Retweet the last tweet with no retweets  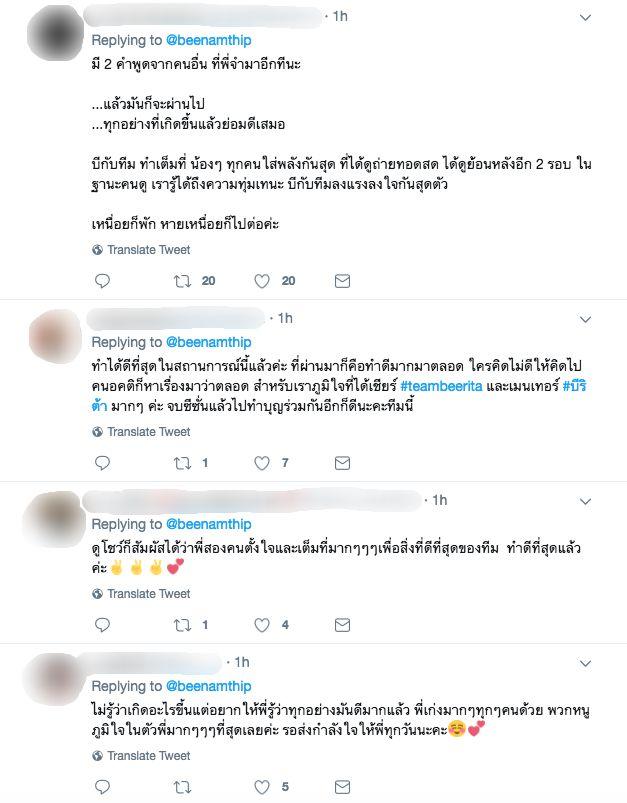click(182, 787)
